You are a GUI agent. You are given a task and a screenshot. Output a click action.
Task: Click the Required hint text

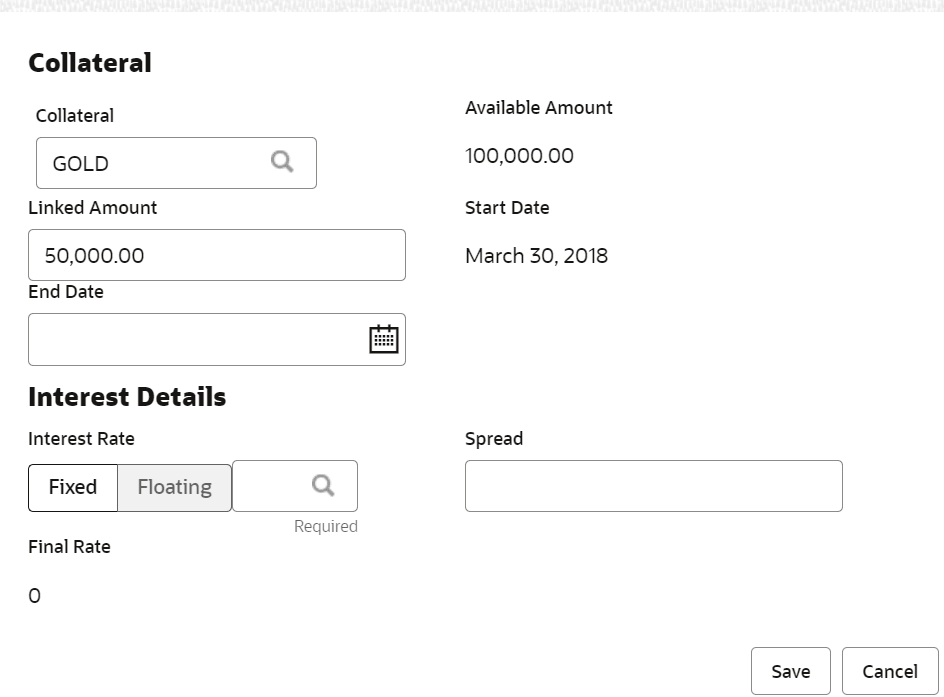pyautogui.click(x=325, y=526)
